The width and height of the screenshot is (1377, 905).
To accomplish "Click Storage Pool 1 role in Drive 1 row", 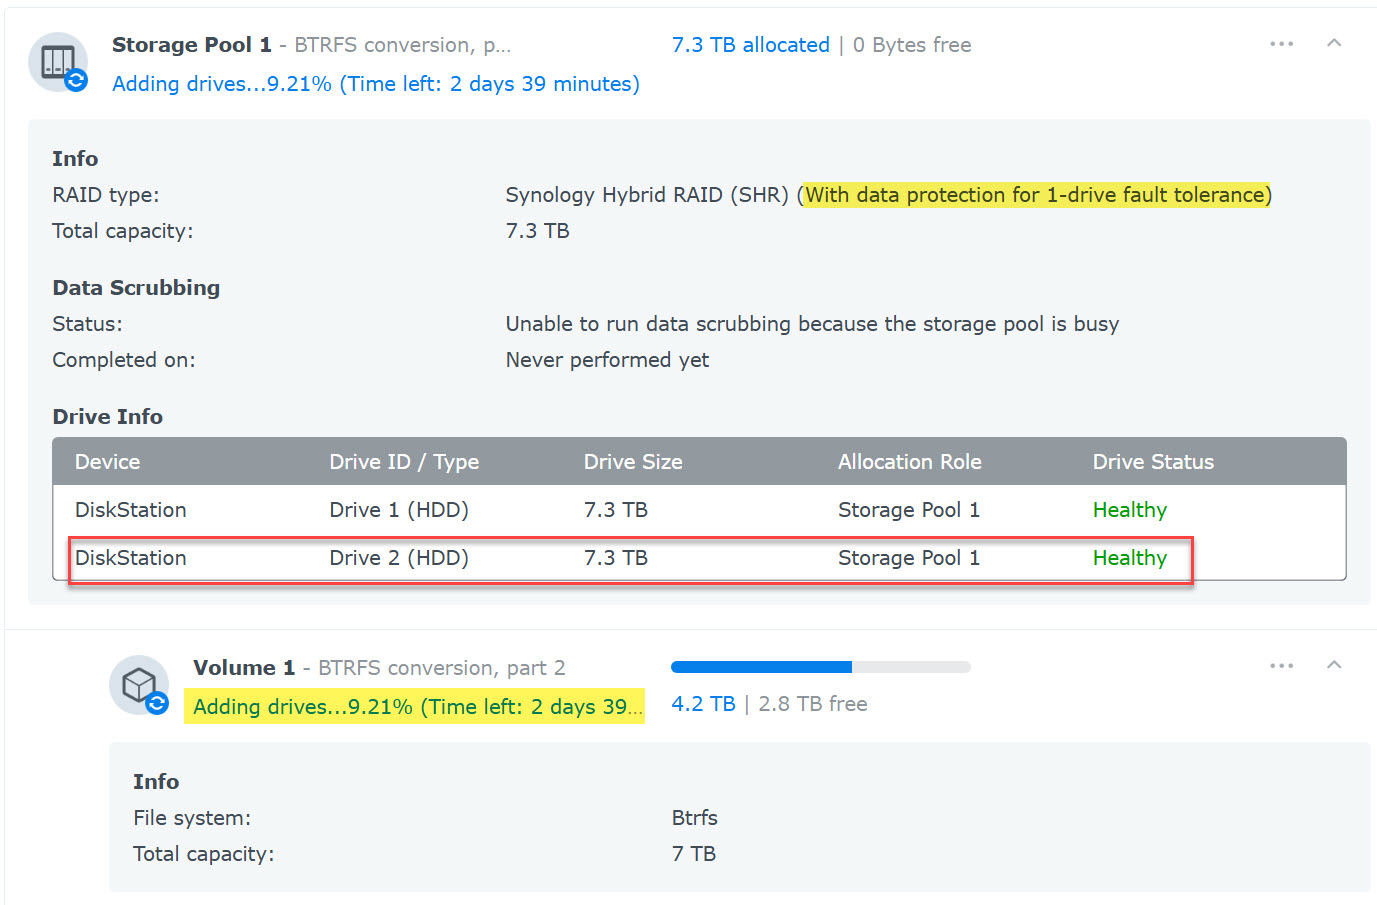I will (x=909, y=510).
